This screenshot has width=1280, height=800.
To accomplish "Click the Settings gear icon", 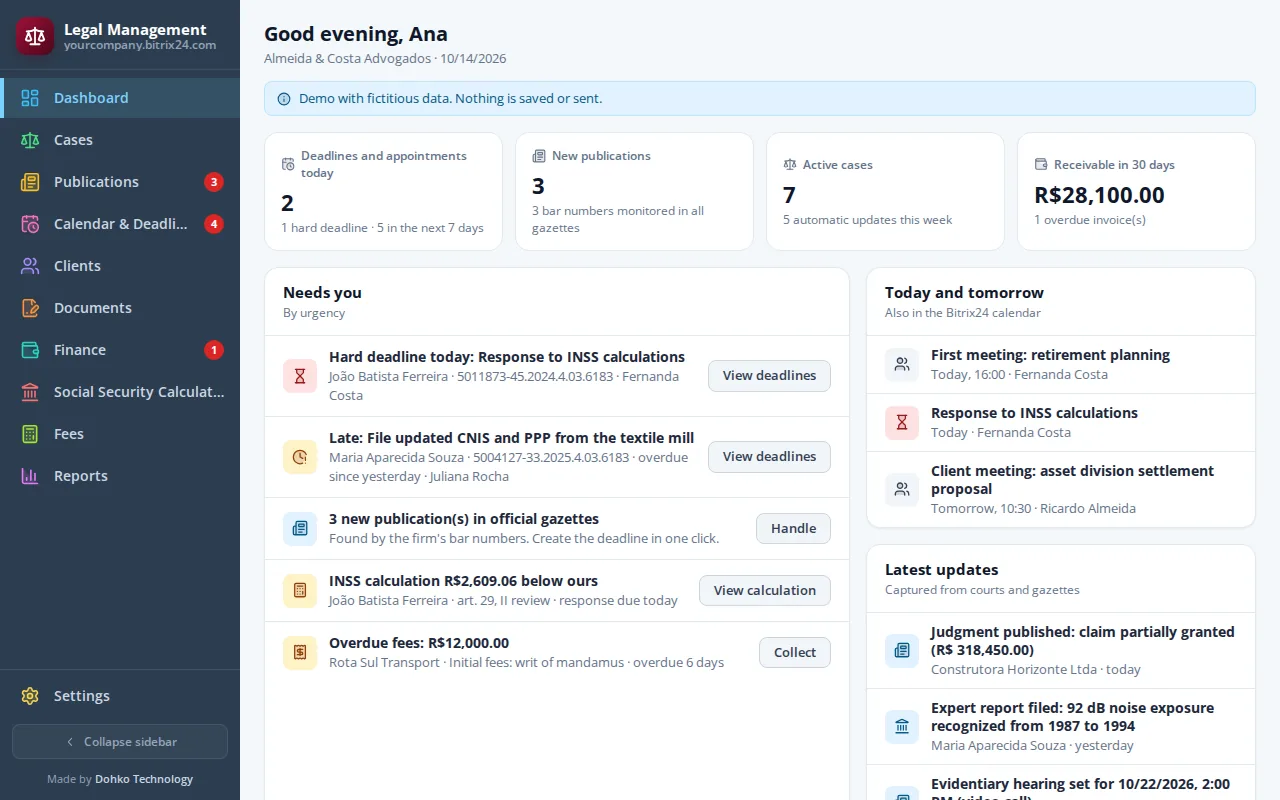I will [x=30, y=696].
